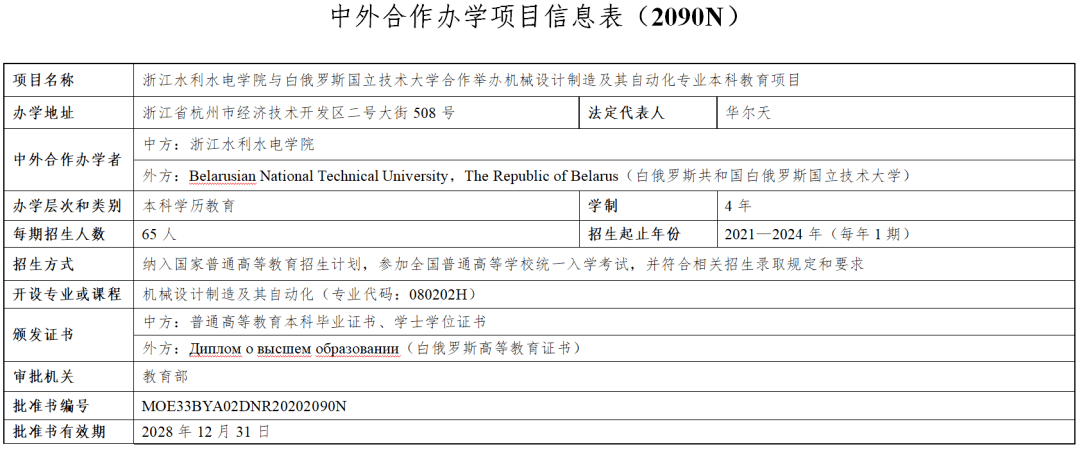The image size is (1080, 449).
Task: Click the label 批准书编号
Action: [51, 406]
